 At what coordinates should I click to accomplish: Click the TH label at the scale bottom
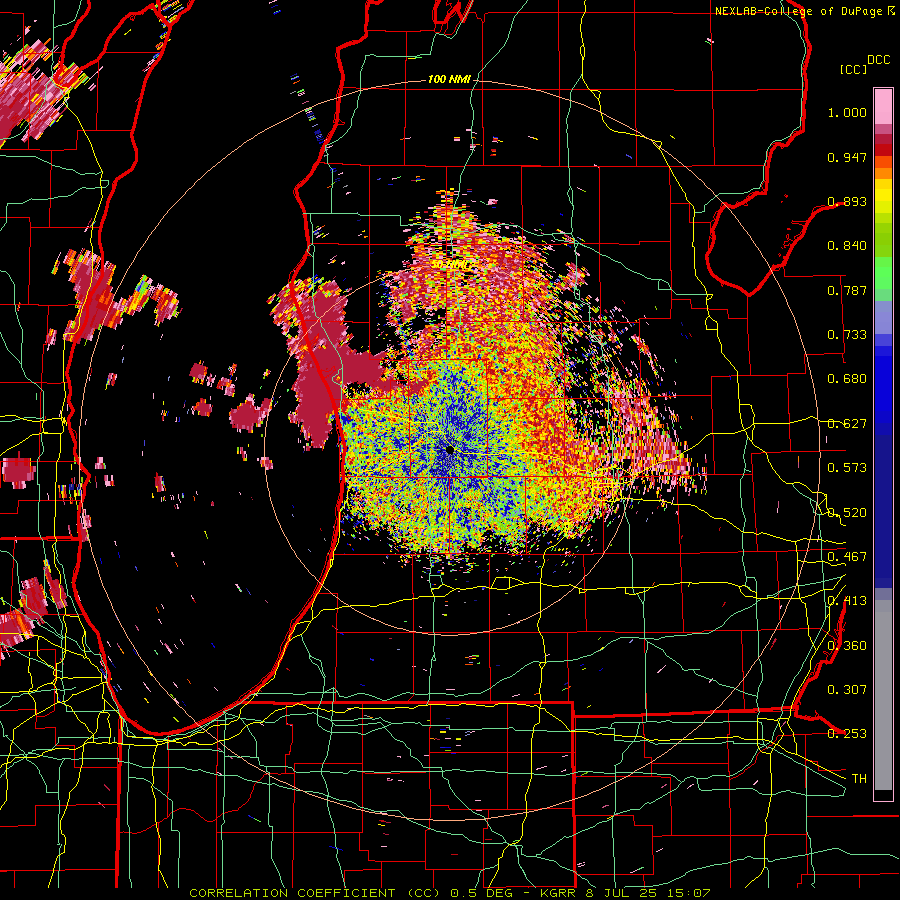(x=859, y=778)
